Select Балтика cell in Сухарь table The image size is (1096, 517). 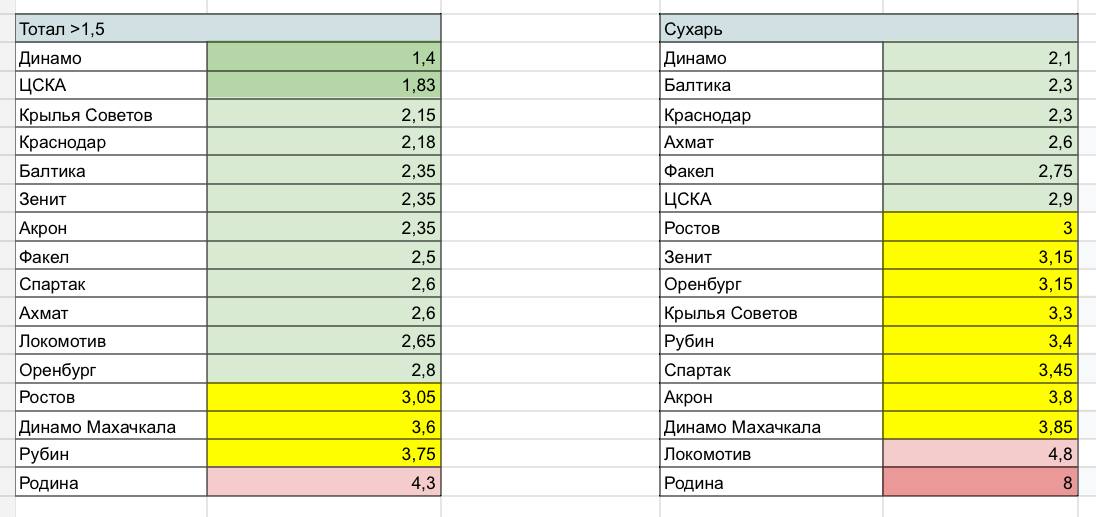[771, 85]
